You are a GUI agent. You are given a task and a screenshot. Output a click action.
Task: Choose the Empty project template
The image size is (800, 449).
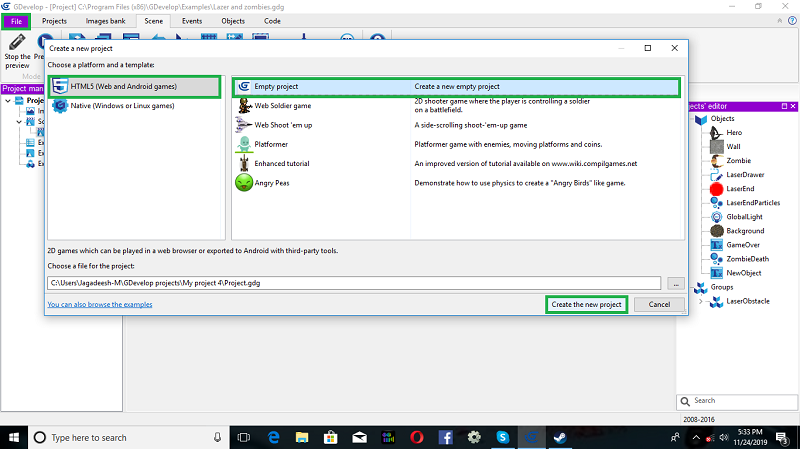tap(456, 87)
